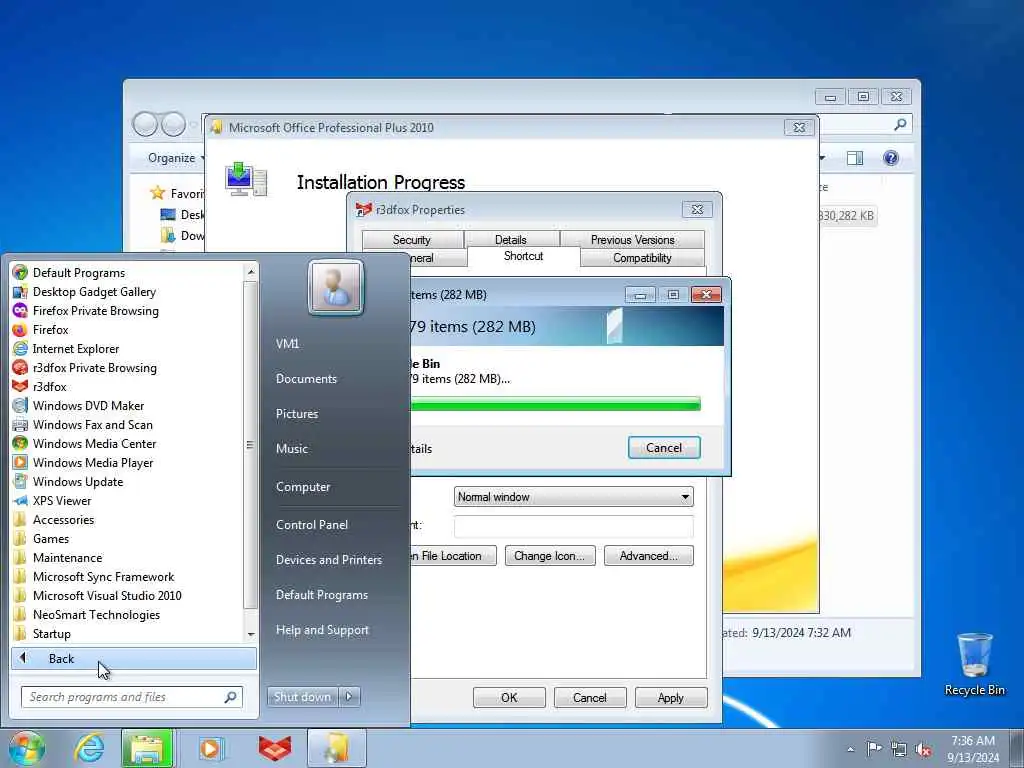This screenshot has height=768, width=1024.
Task: Click the Advanced button
Action: (x=648, y=556)
